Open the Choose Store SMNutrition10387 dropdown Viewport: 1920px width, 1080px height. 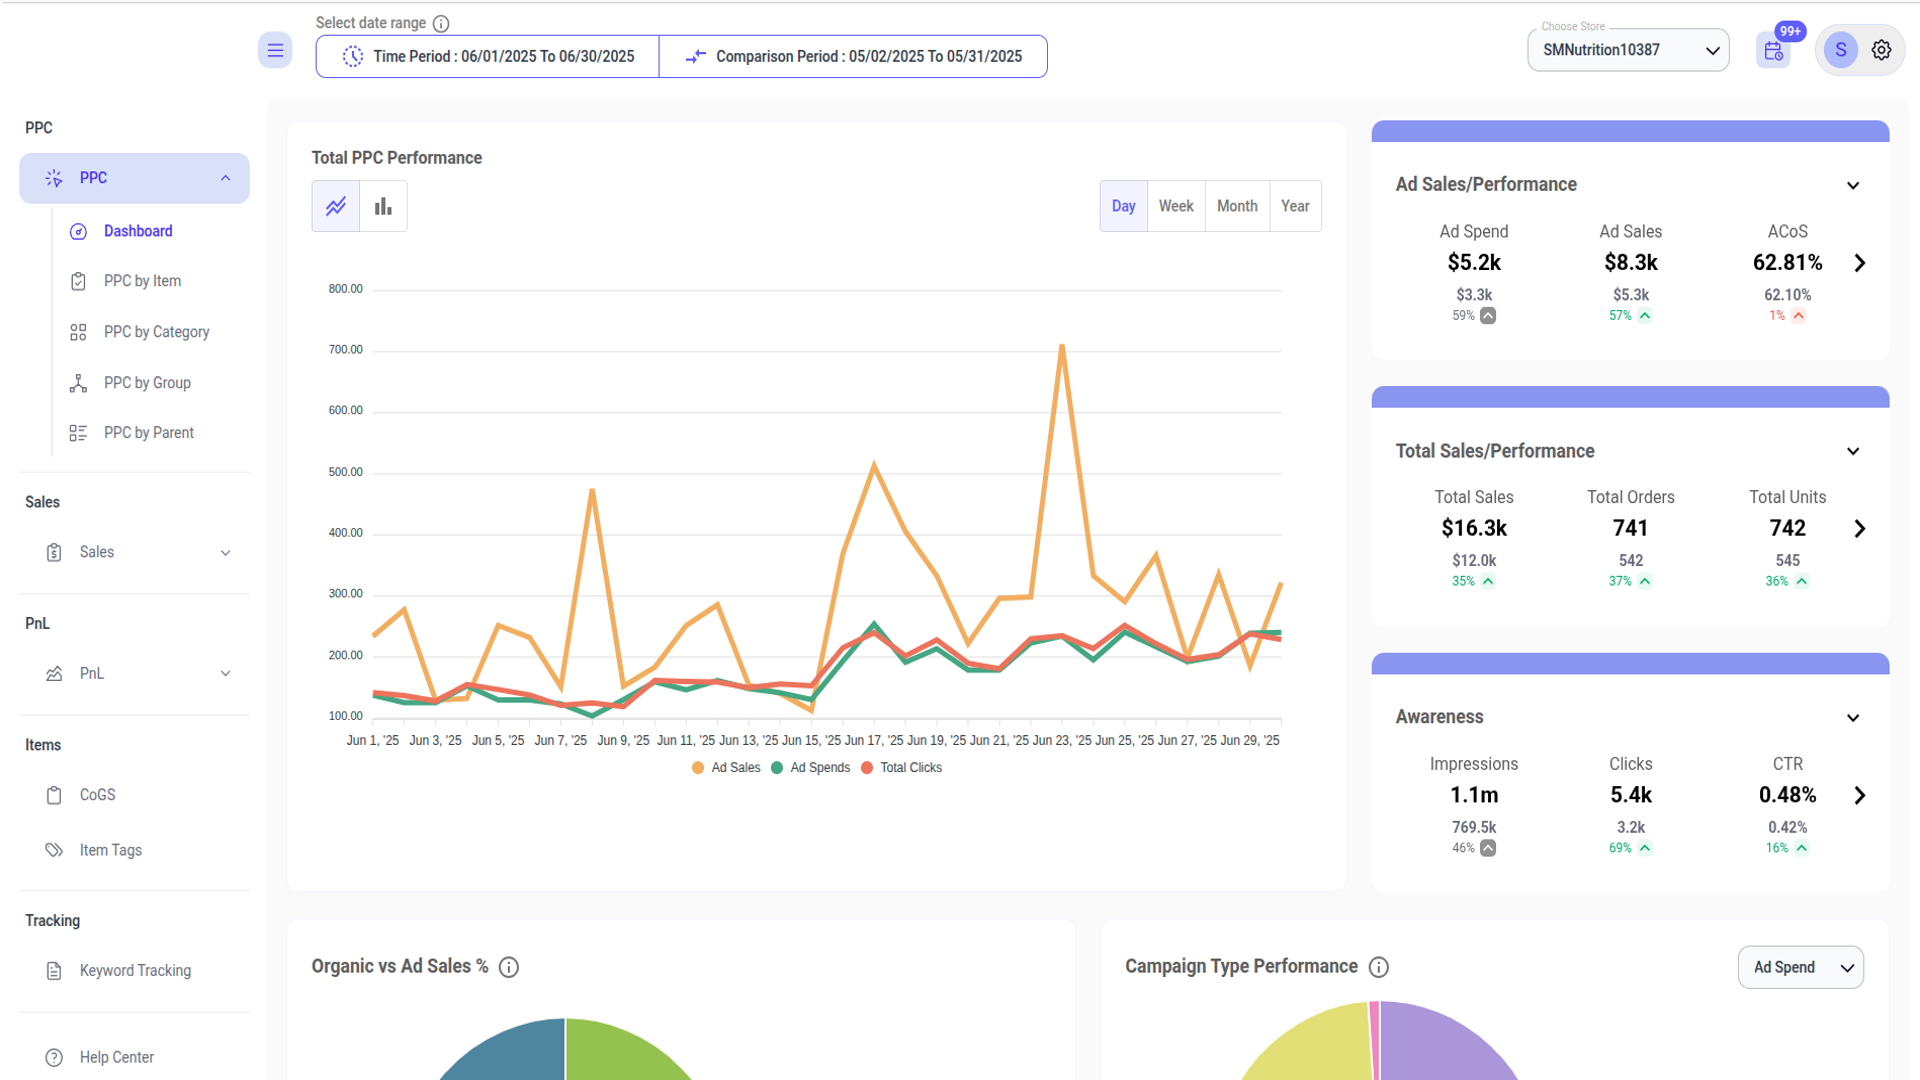coord(1628,50)
